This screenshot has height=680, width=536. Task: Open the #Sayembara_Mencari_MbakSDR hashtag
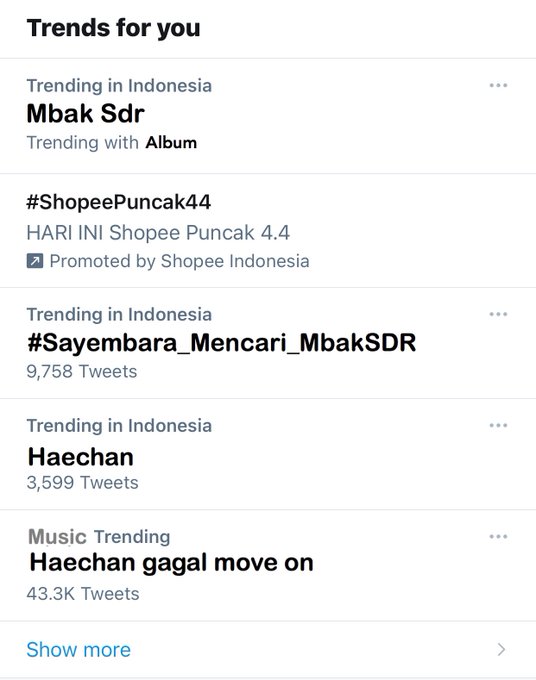tap(221, 343)
